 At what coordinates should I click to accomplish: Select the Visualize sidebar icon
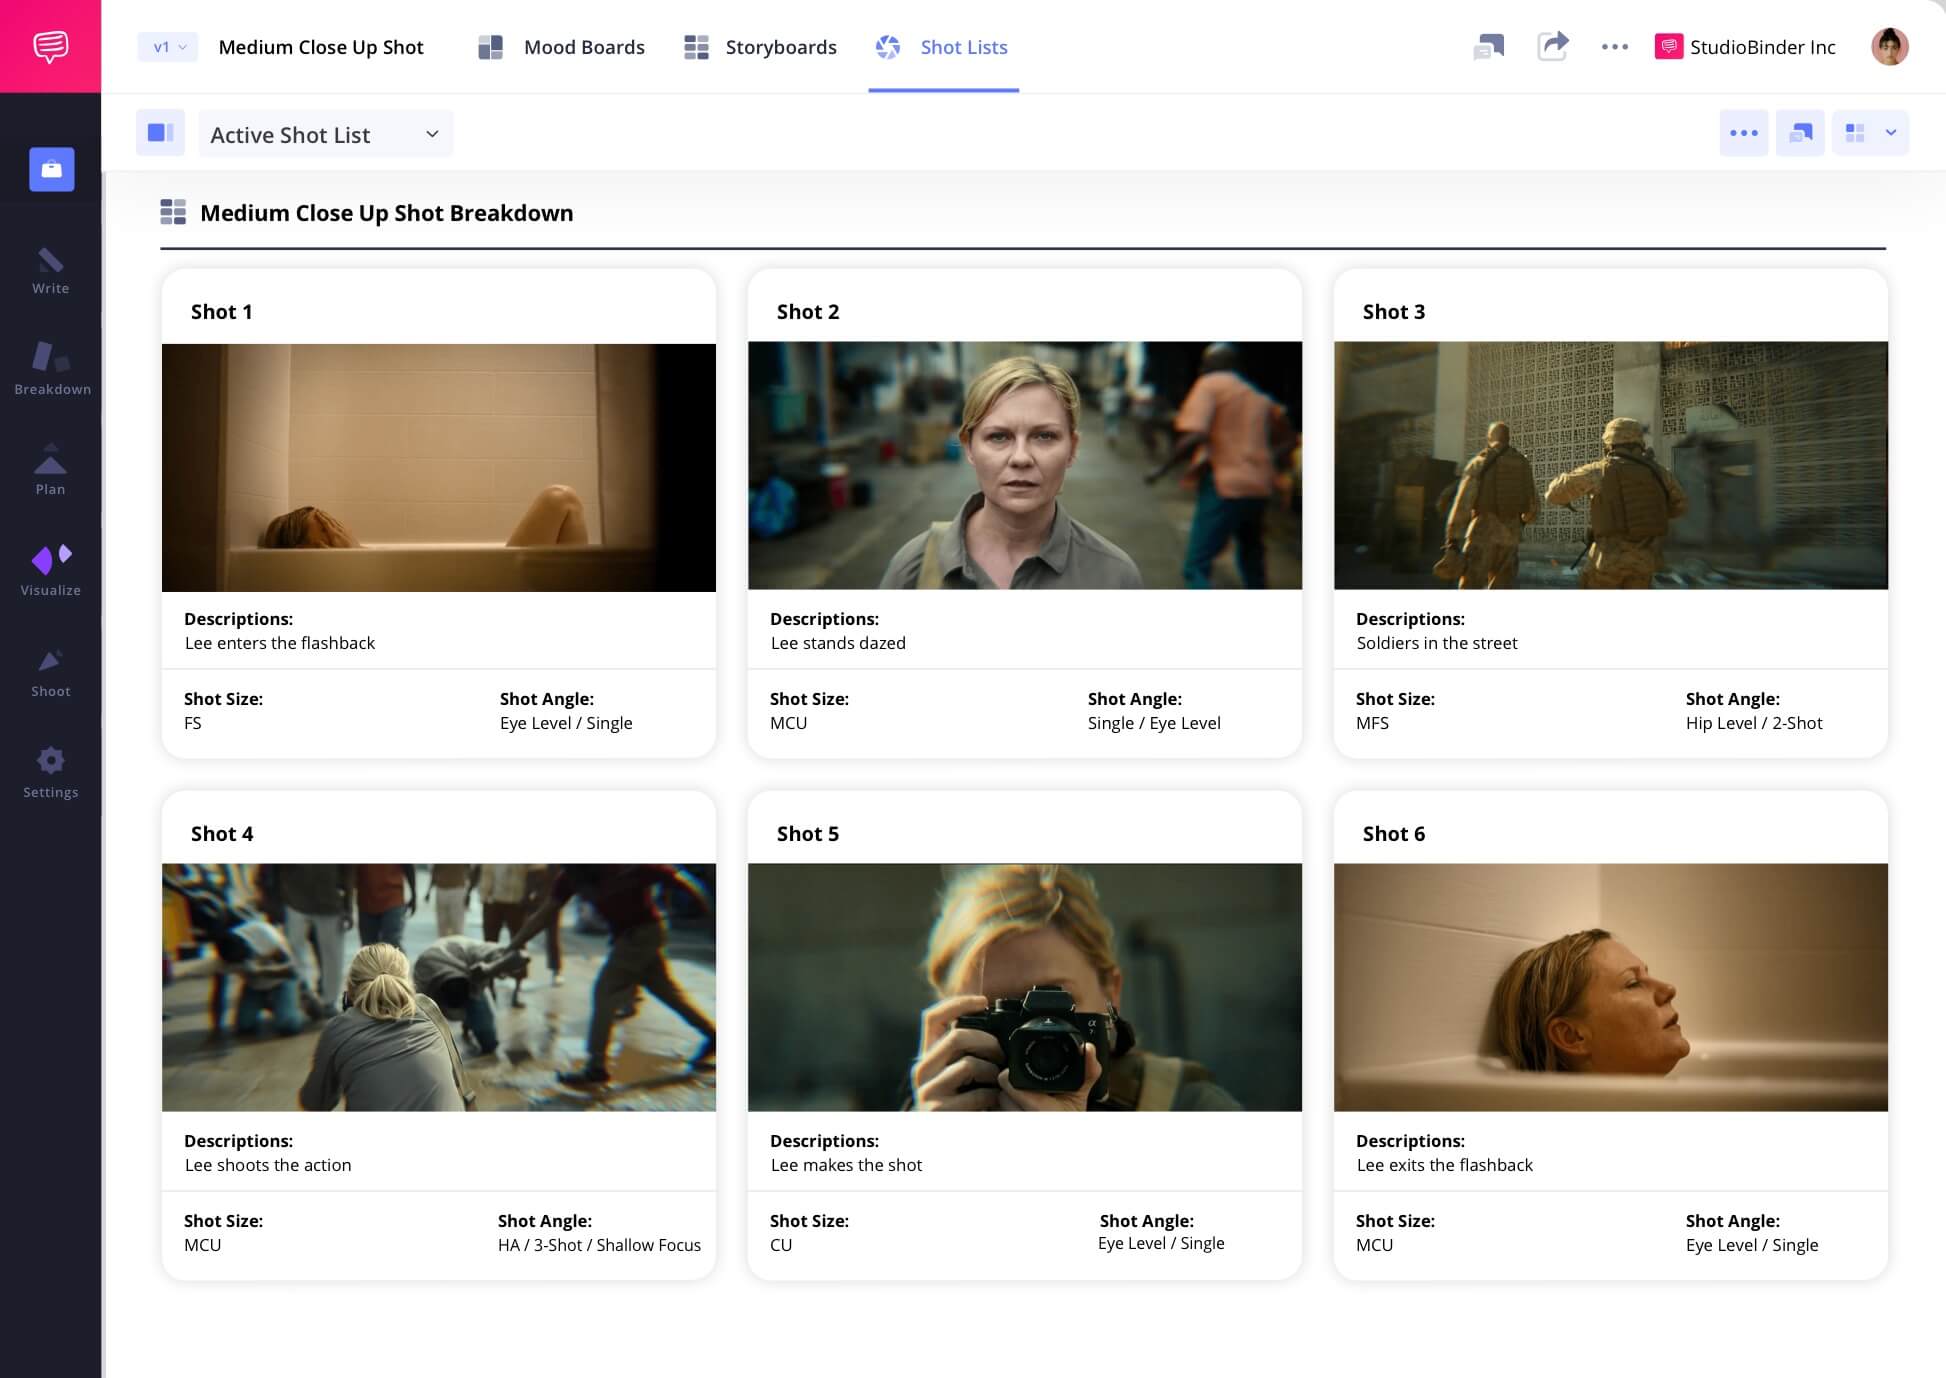[x=50, y=570]
